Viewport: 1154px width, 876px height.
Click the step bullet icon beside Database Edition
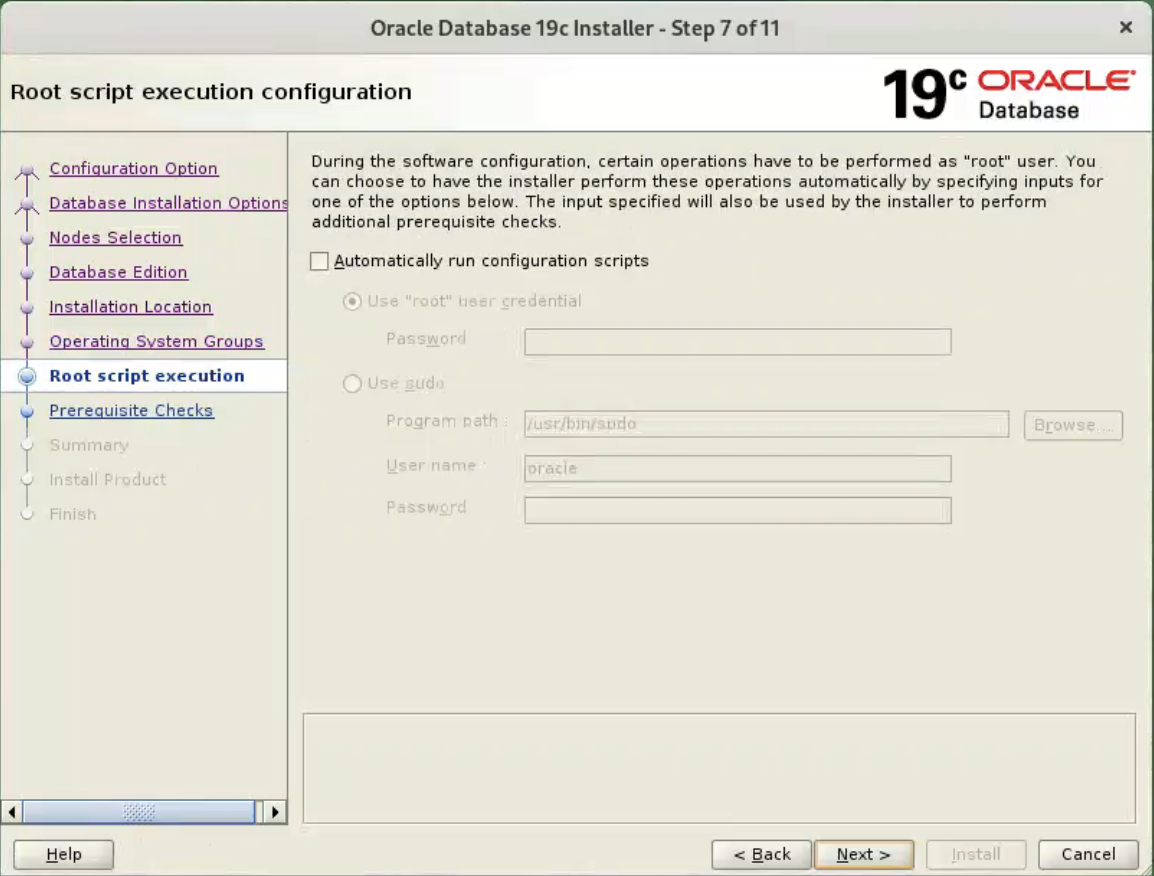27,273
